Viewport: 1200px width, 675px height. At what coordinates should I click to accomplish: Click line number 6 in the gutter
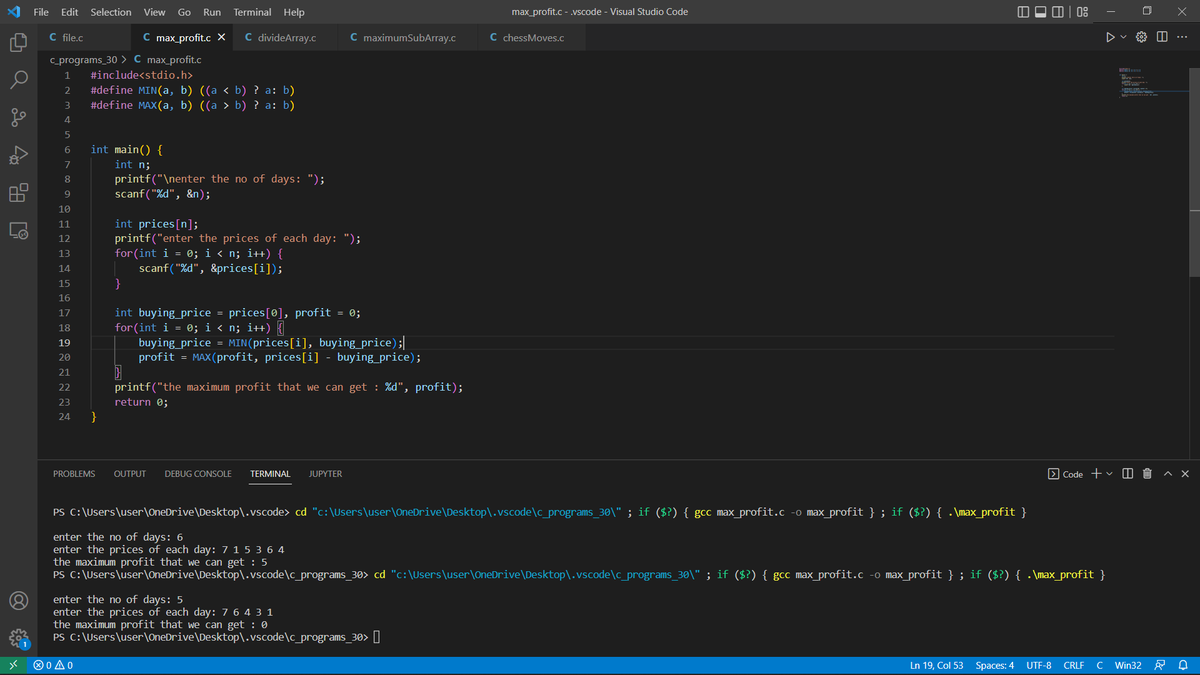coord(67,150)
